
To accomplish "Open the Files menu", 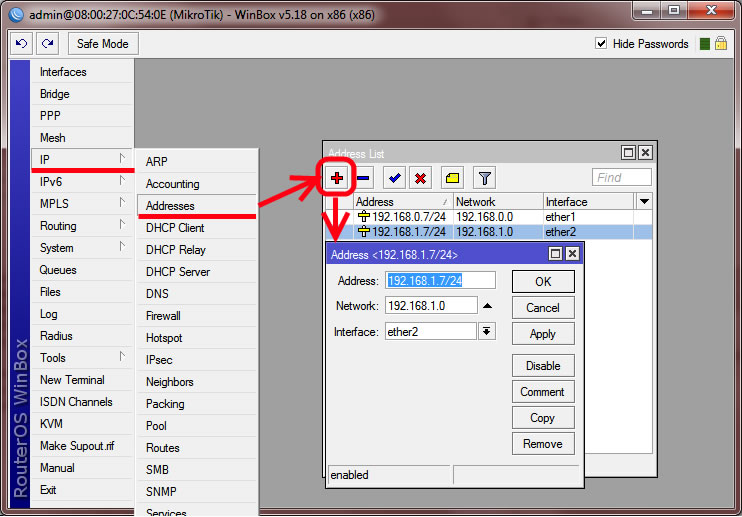I will 82,292.
